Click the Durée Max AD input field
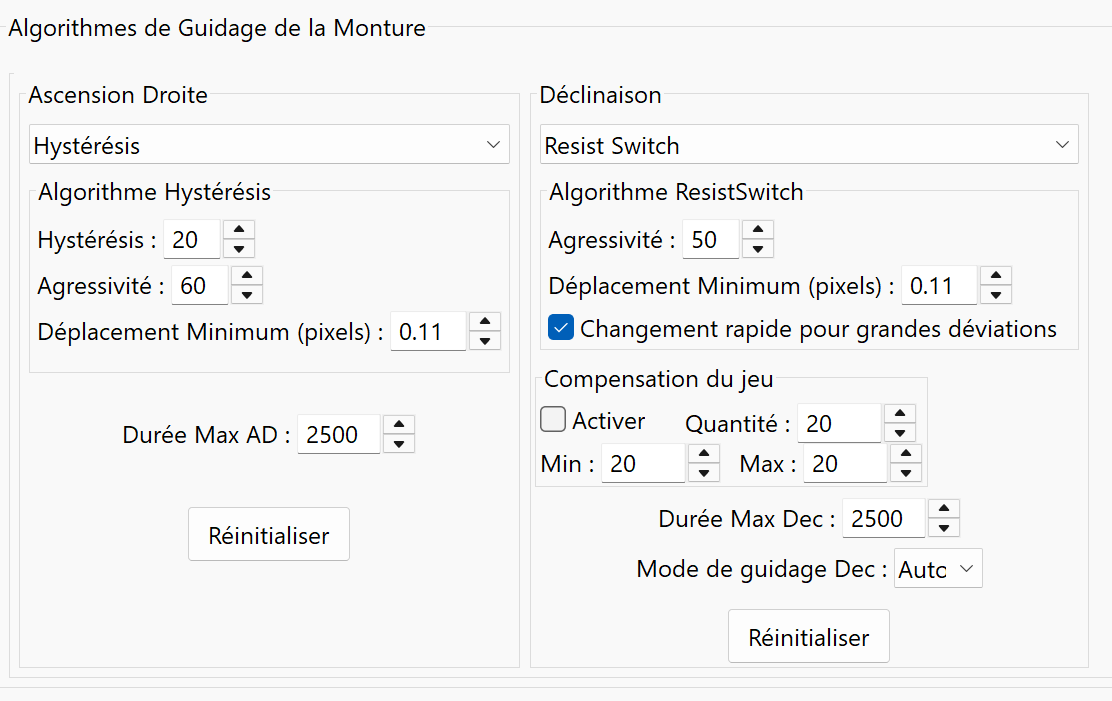 [x=339, y=435]
